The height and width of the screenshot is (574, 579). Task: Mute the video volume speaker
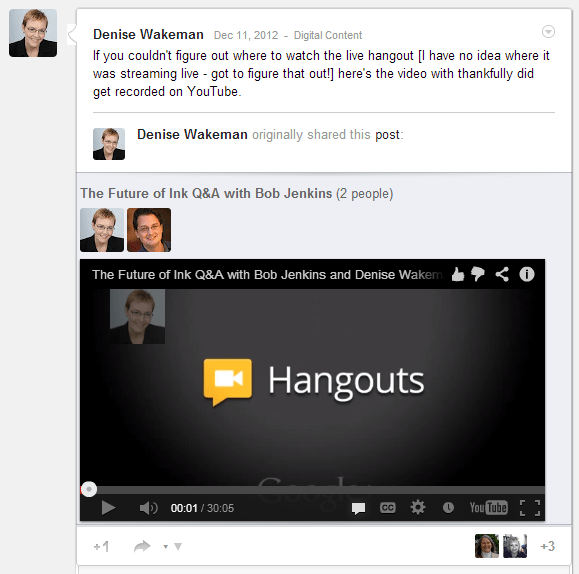click(x=148, y=508)
